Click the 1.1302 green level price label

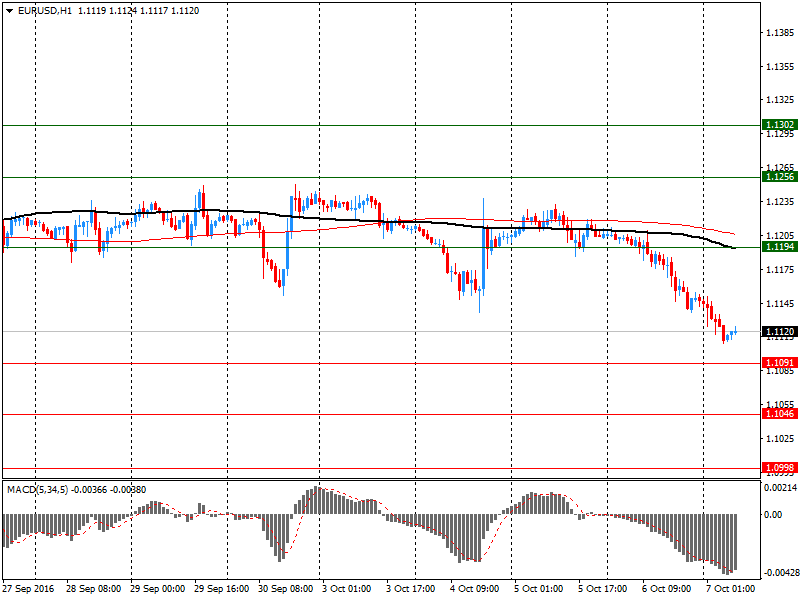(x=780, y=125)
